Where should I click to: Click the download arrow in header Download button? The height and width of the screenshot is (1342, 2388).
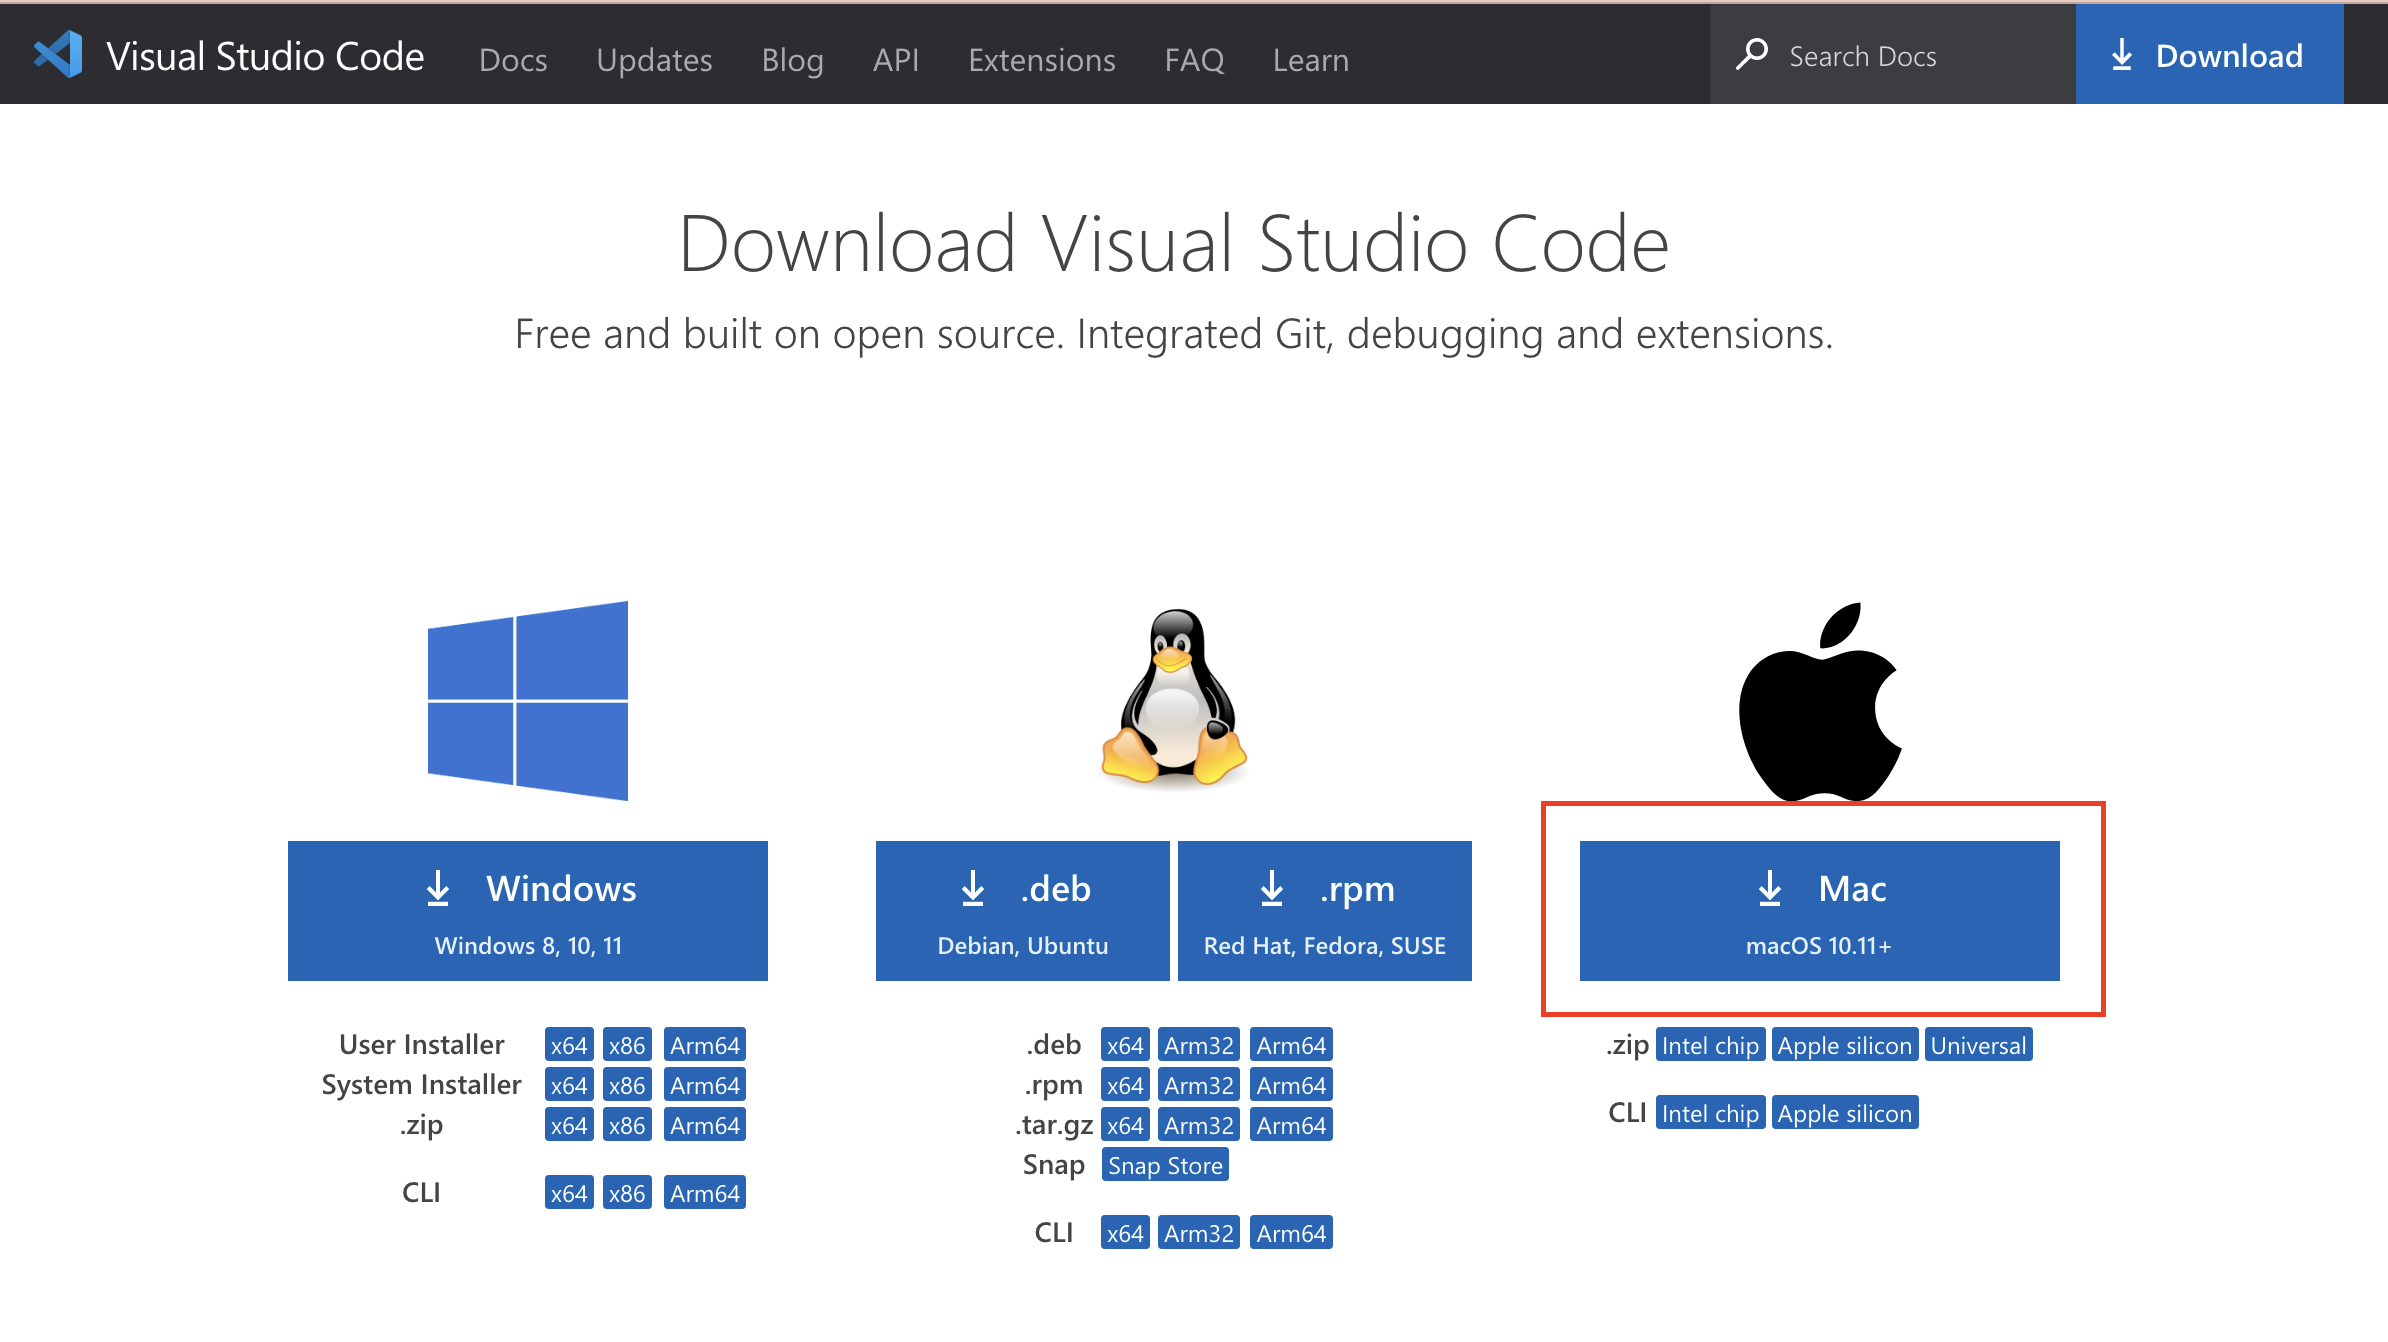click(x=2121, y=55)
